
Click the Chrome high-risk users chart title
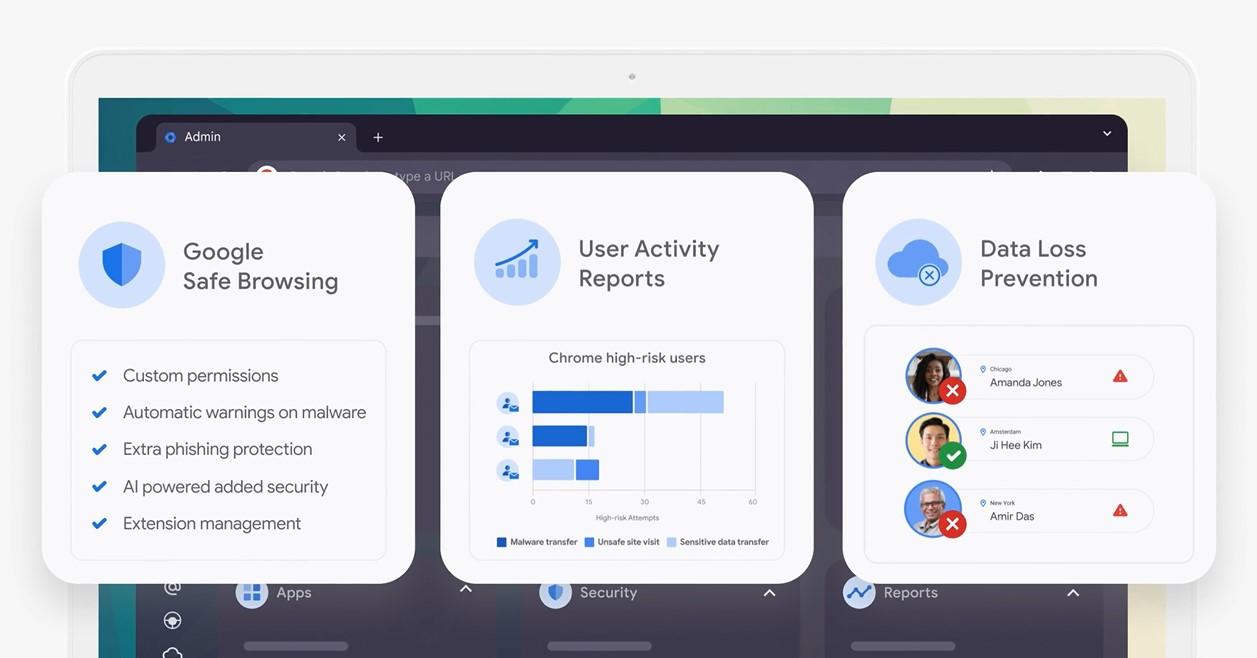(627, 358)
